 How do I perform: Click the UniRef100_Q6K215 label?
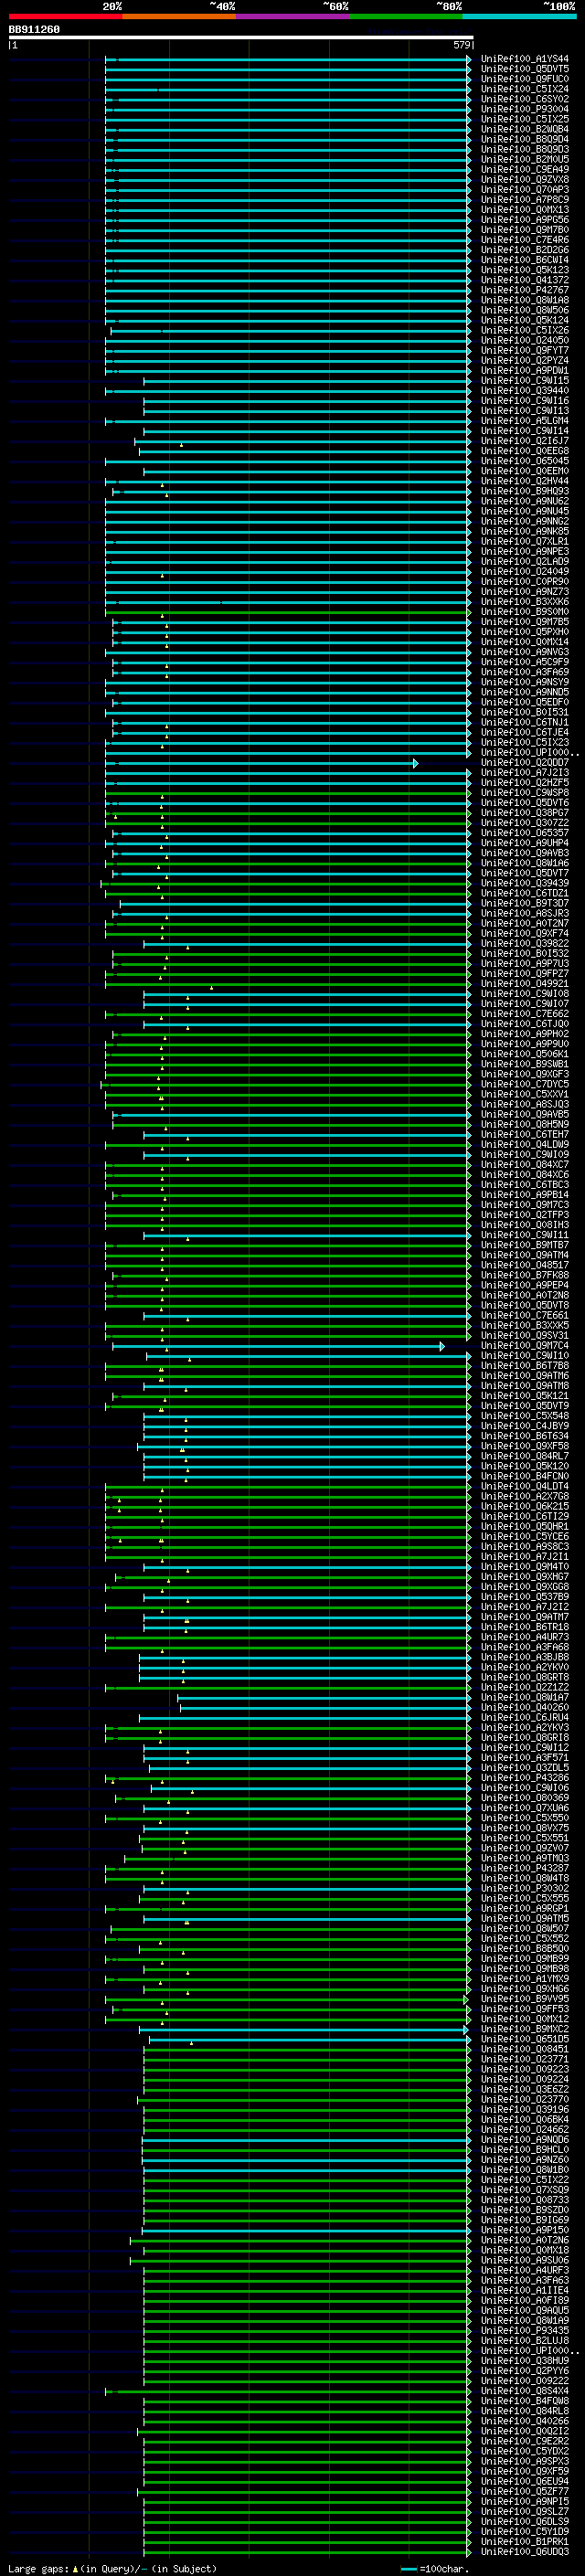tap(524, 1507)
